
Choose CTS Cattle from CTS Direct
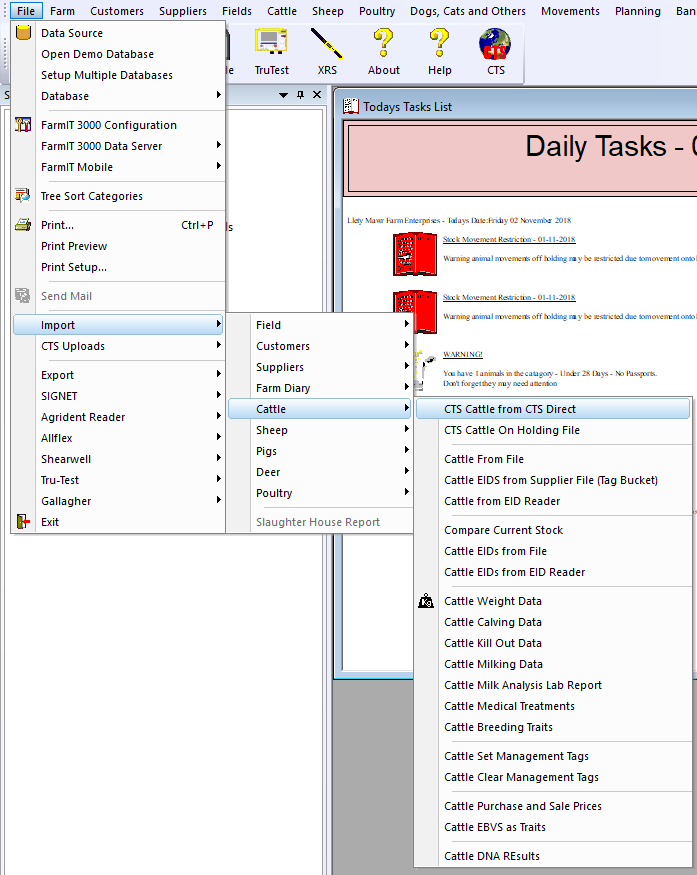[x=553, y=409]
